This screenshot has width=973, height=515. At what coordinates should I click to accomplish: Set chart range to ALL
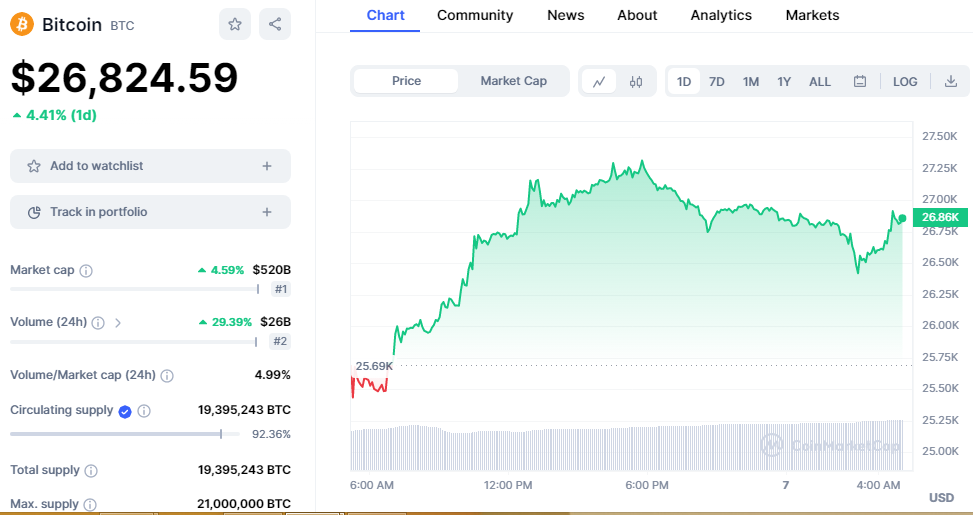tap(820, 81)
